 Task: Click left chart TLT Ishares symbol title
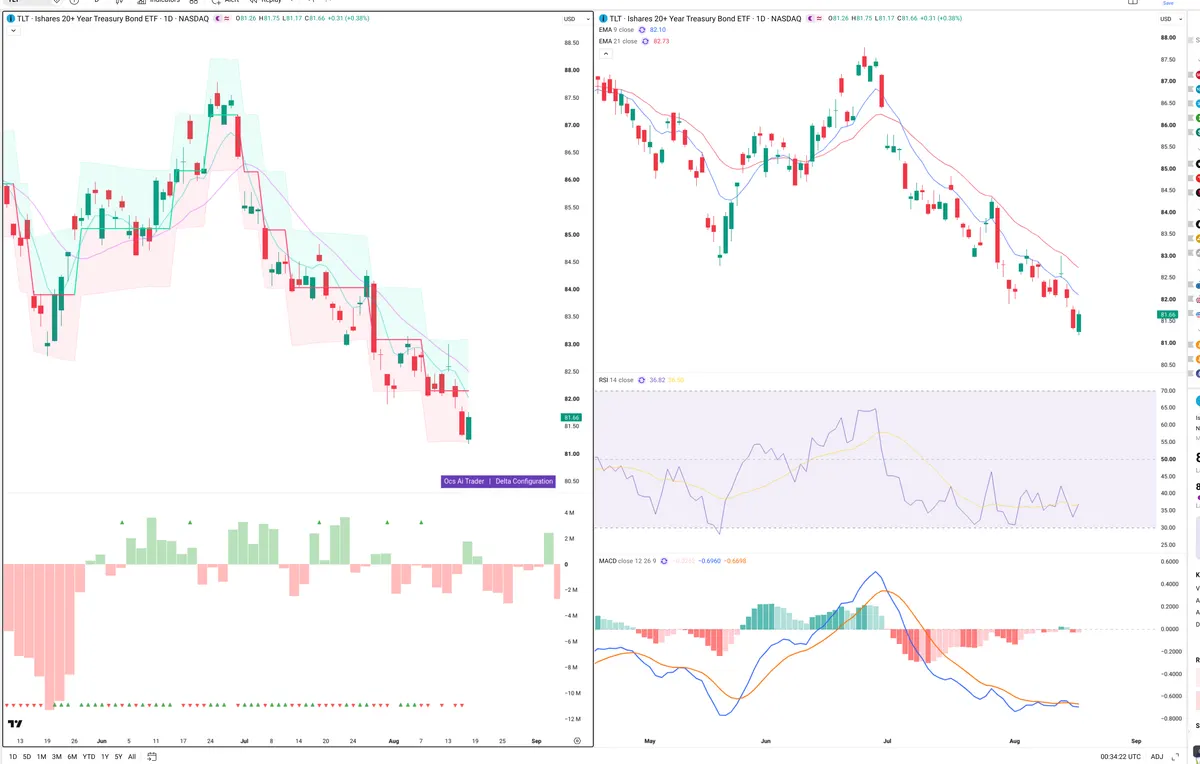click(112, 18)
